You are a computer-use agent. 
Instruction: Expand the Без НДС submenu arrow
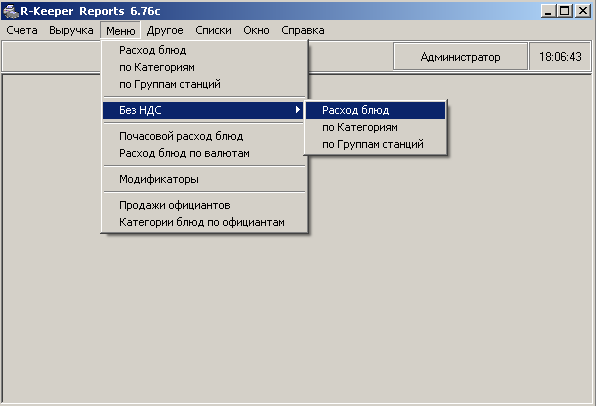(298, 110)
